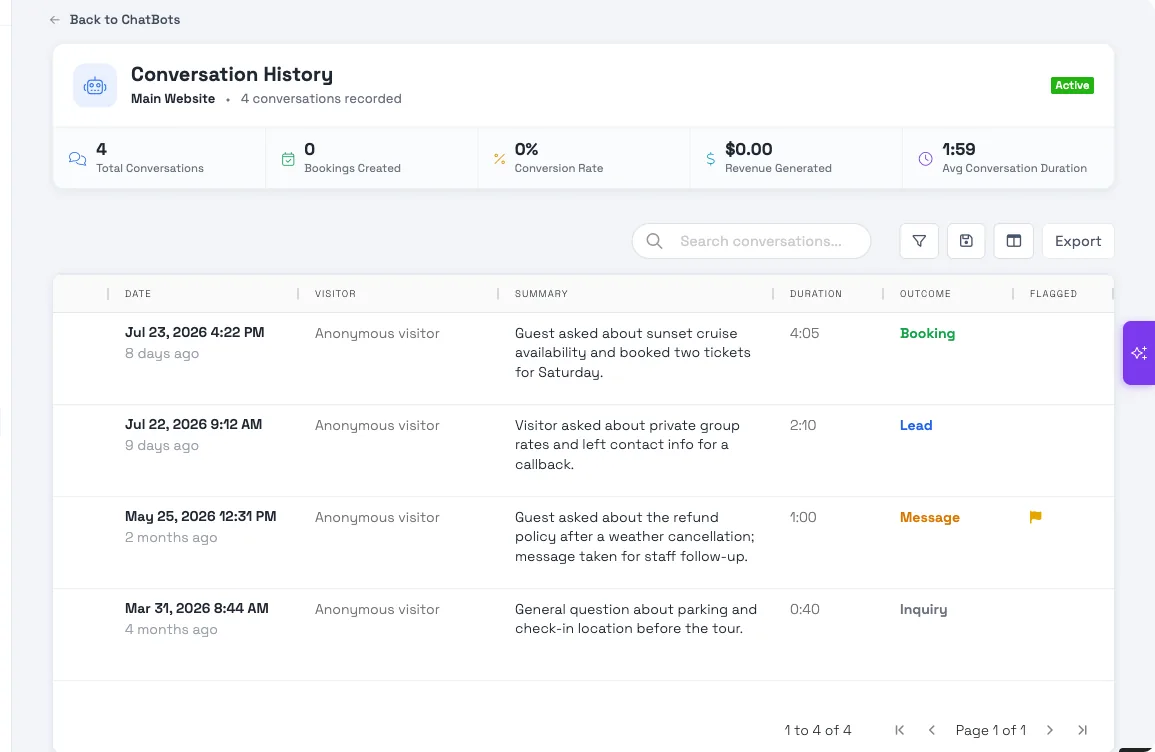Screen dimensions: 1155x752
Task: Click the Avg Conversation Duration clock icon
Action: (x=925, y=158)
